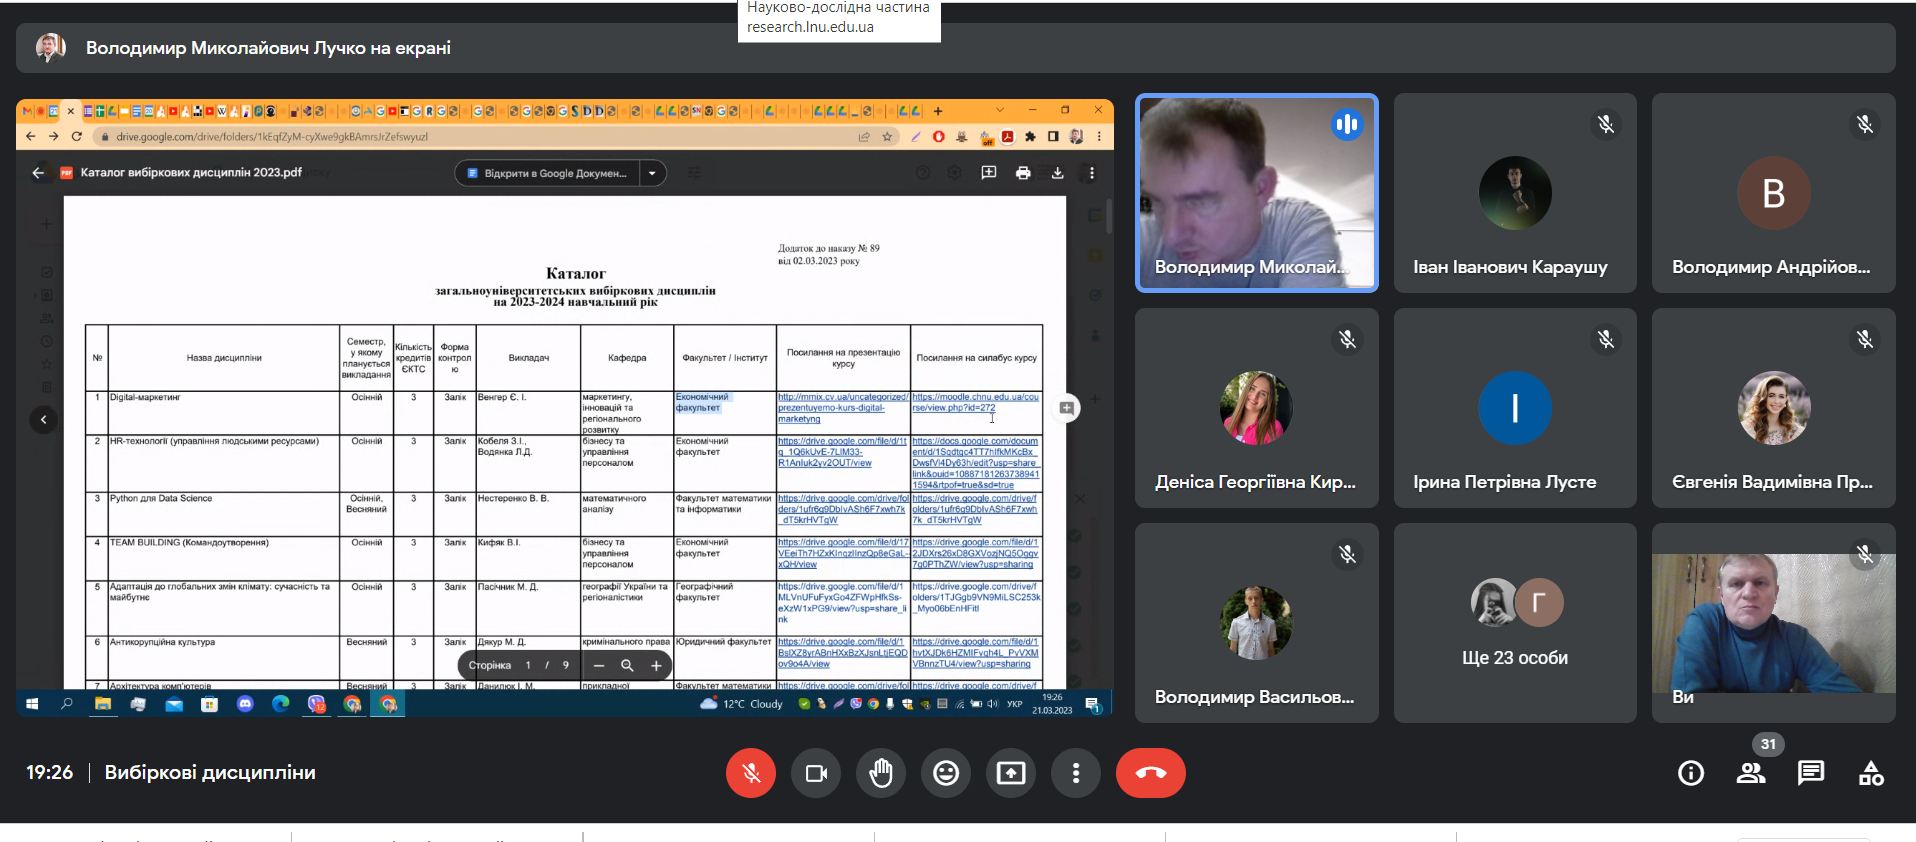Viewport: 1916px width, 842px height.
Task: Close the active Chrome tab
Action: 71,111
